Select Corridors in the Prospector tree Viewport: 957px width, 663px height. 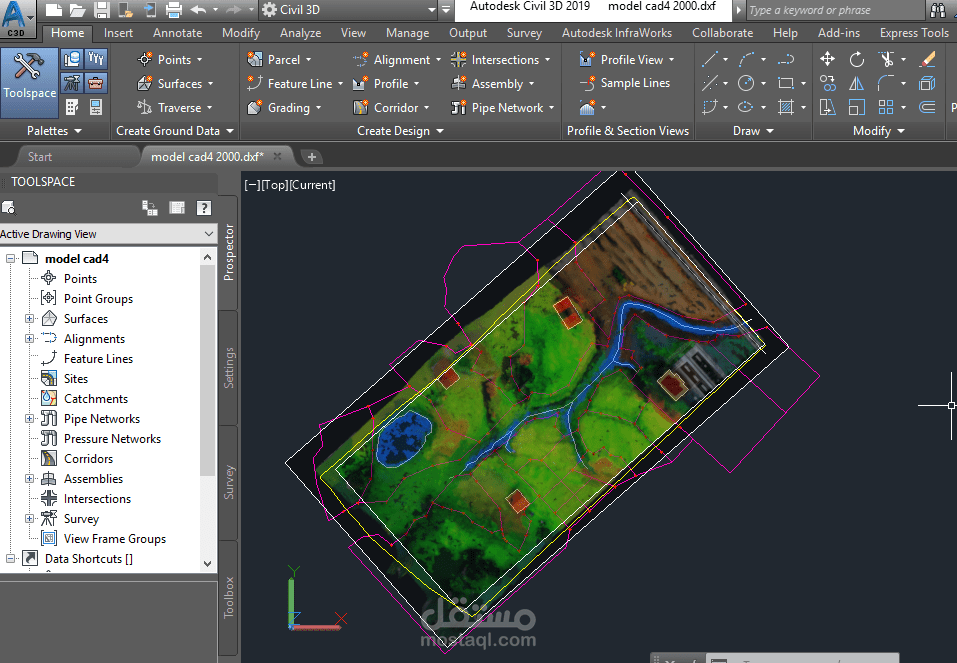point(88,458)
